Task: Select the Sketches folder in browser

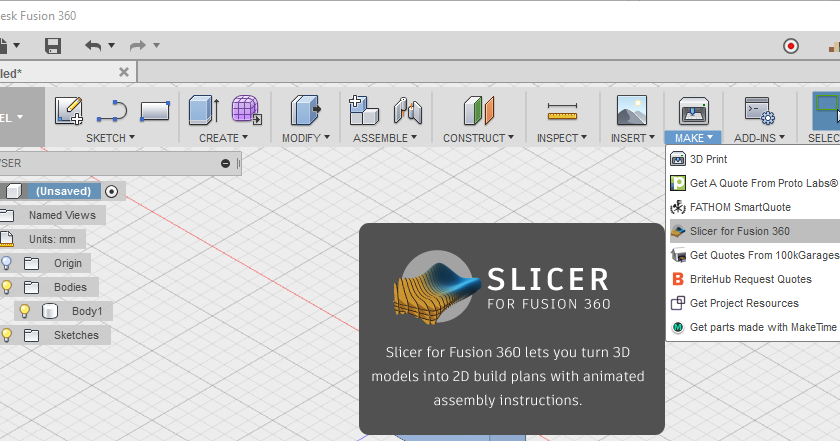Action: click(76, 335)
